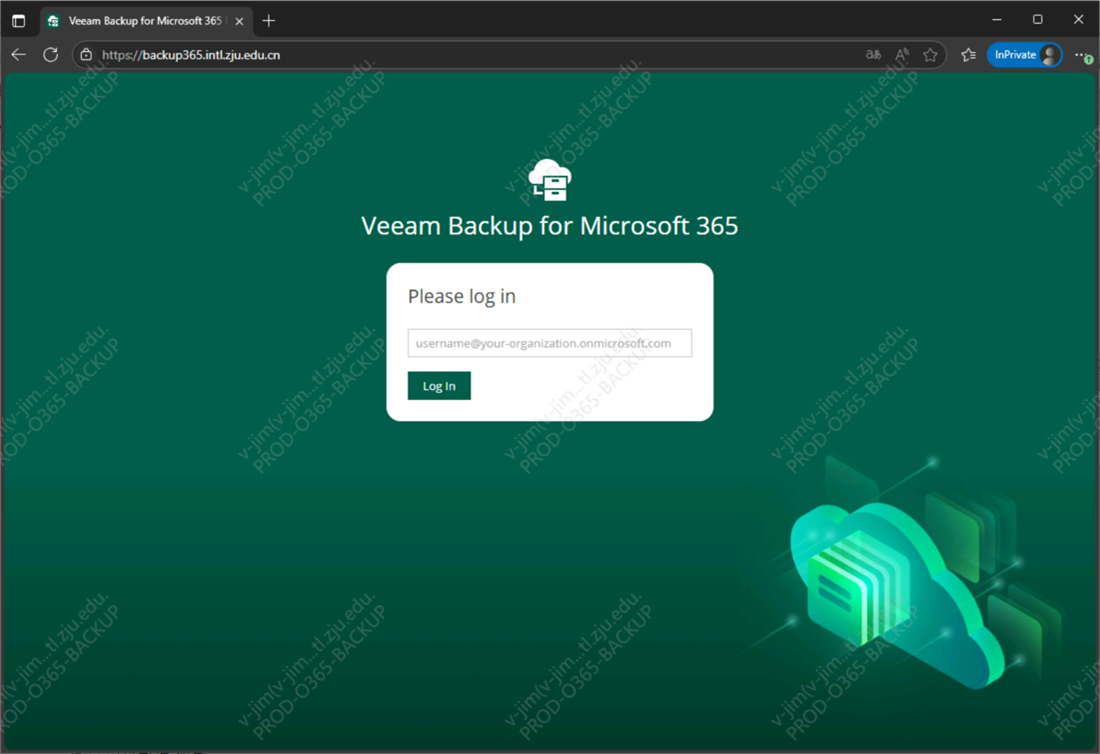Click the InPrivate profile button
Screen dimensions: 1100x754
tap(1024, 55)
